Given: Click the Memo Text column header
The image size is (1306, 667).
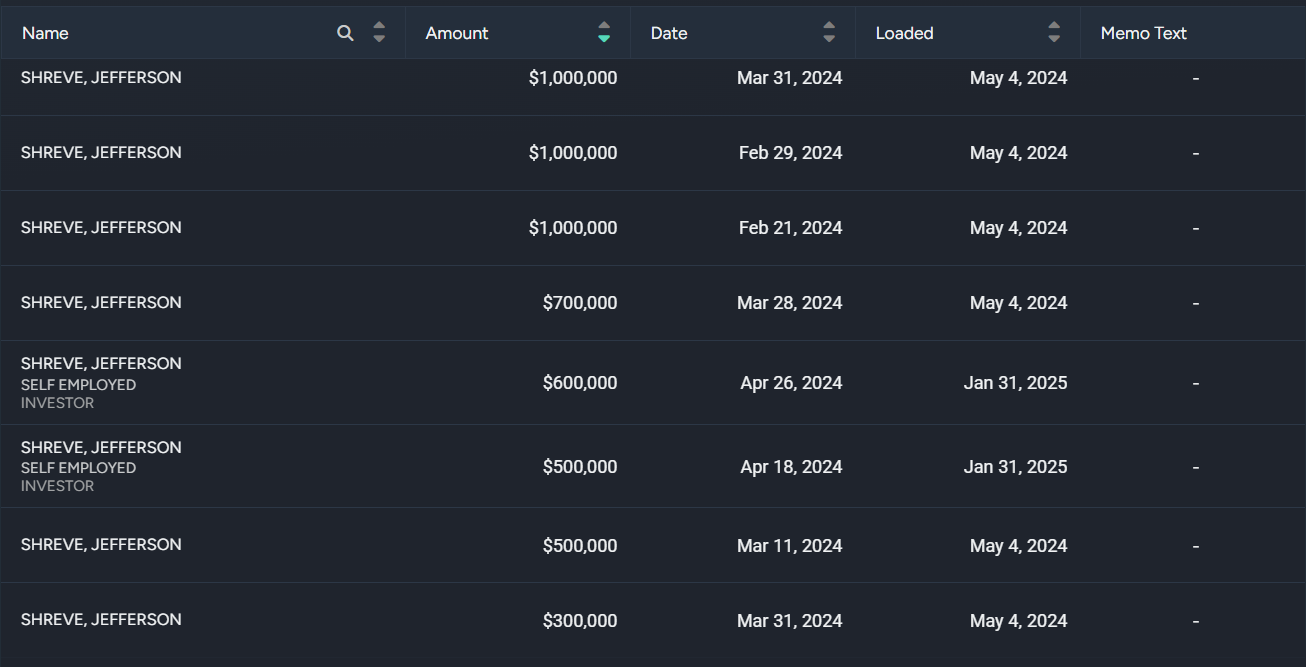Looking at the screenshot, I should pyautogui.click(x=1143, y=33).
